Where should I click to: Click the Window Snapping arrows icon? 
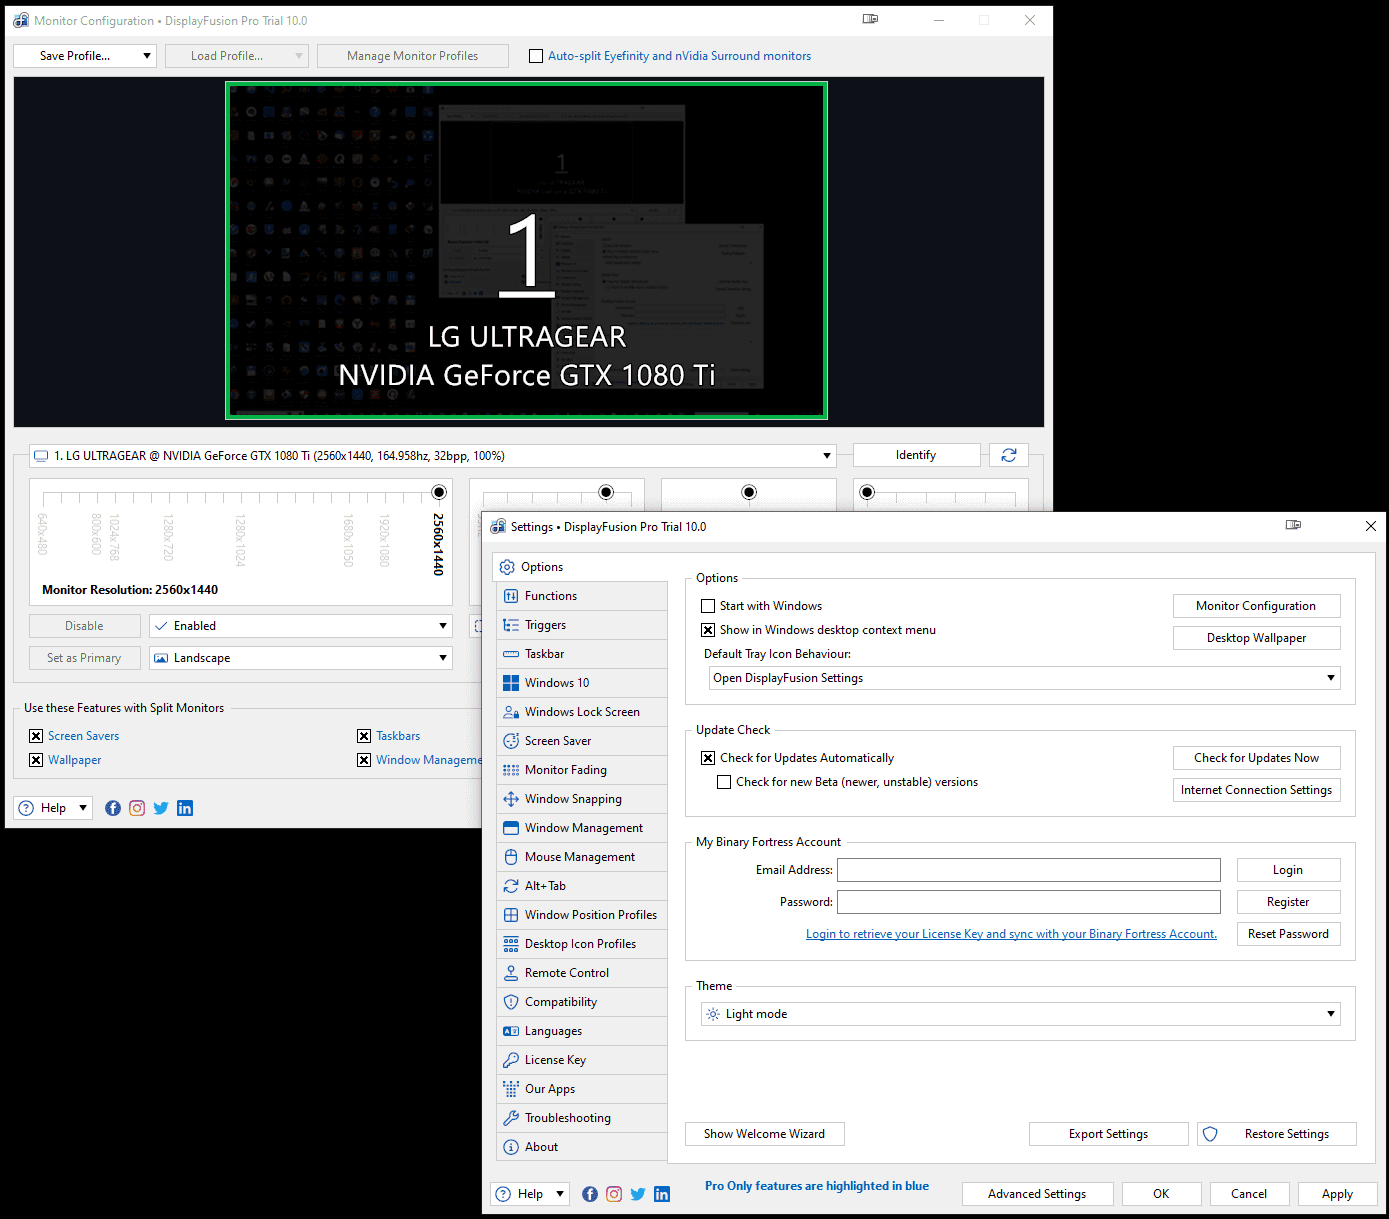(x=511, y=799)
